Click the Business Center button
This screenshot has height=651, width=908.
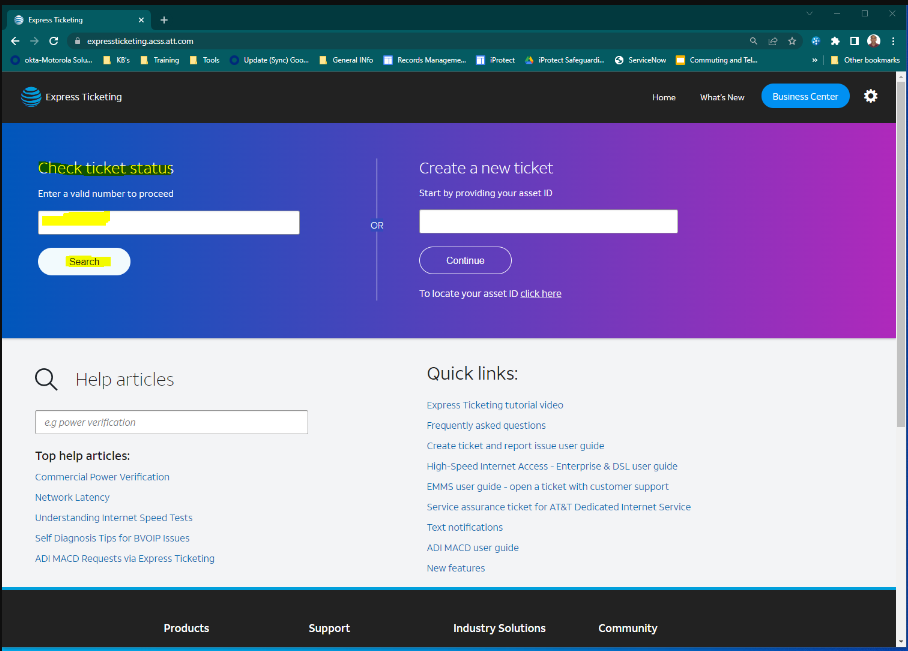click(806, 96)
